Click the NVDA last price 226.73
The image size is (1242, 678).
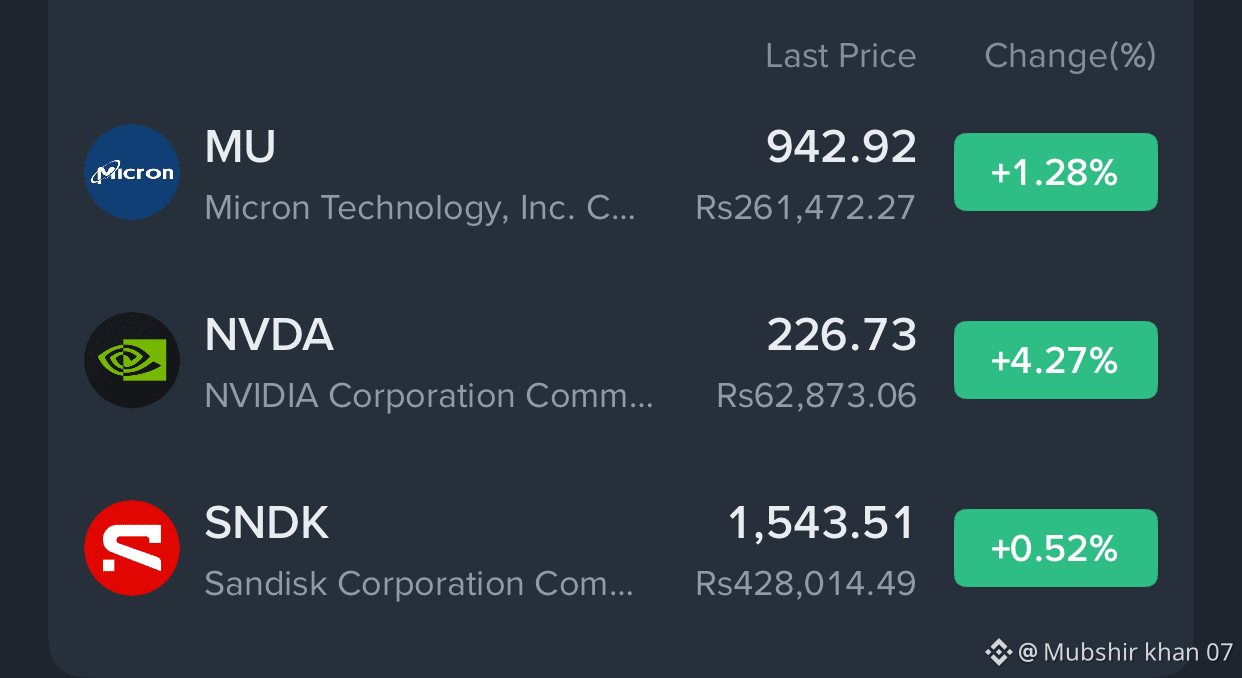tap(841, 336)
